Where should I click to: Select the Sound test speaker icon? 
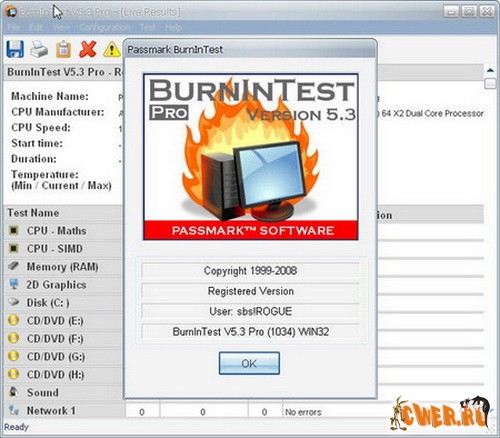13,392
